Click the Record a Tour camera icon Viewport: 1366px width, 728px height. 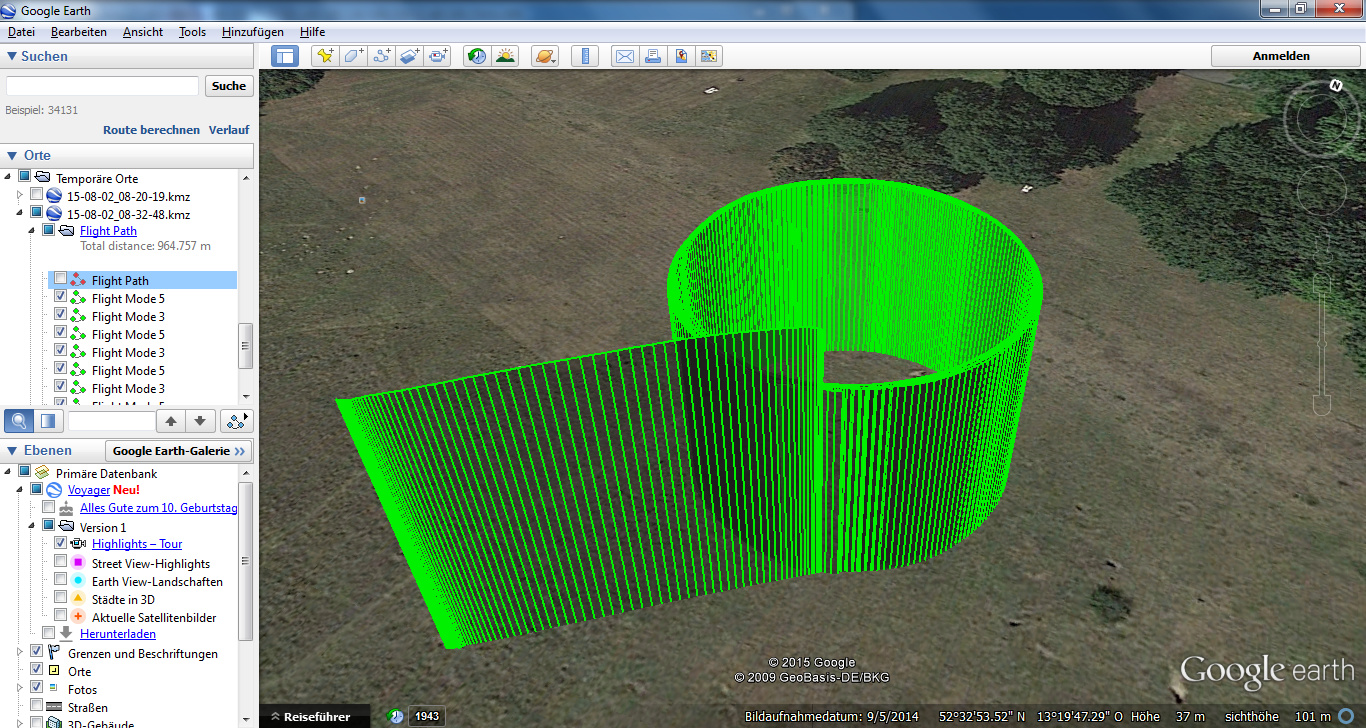click(x=439, y=56)
